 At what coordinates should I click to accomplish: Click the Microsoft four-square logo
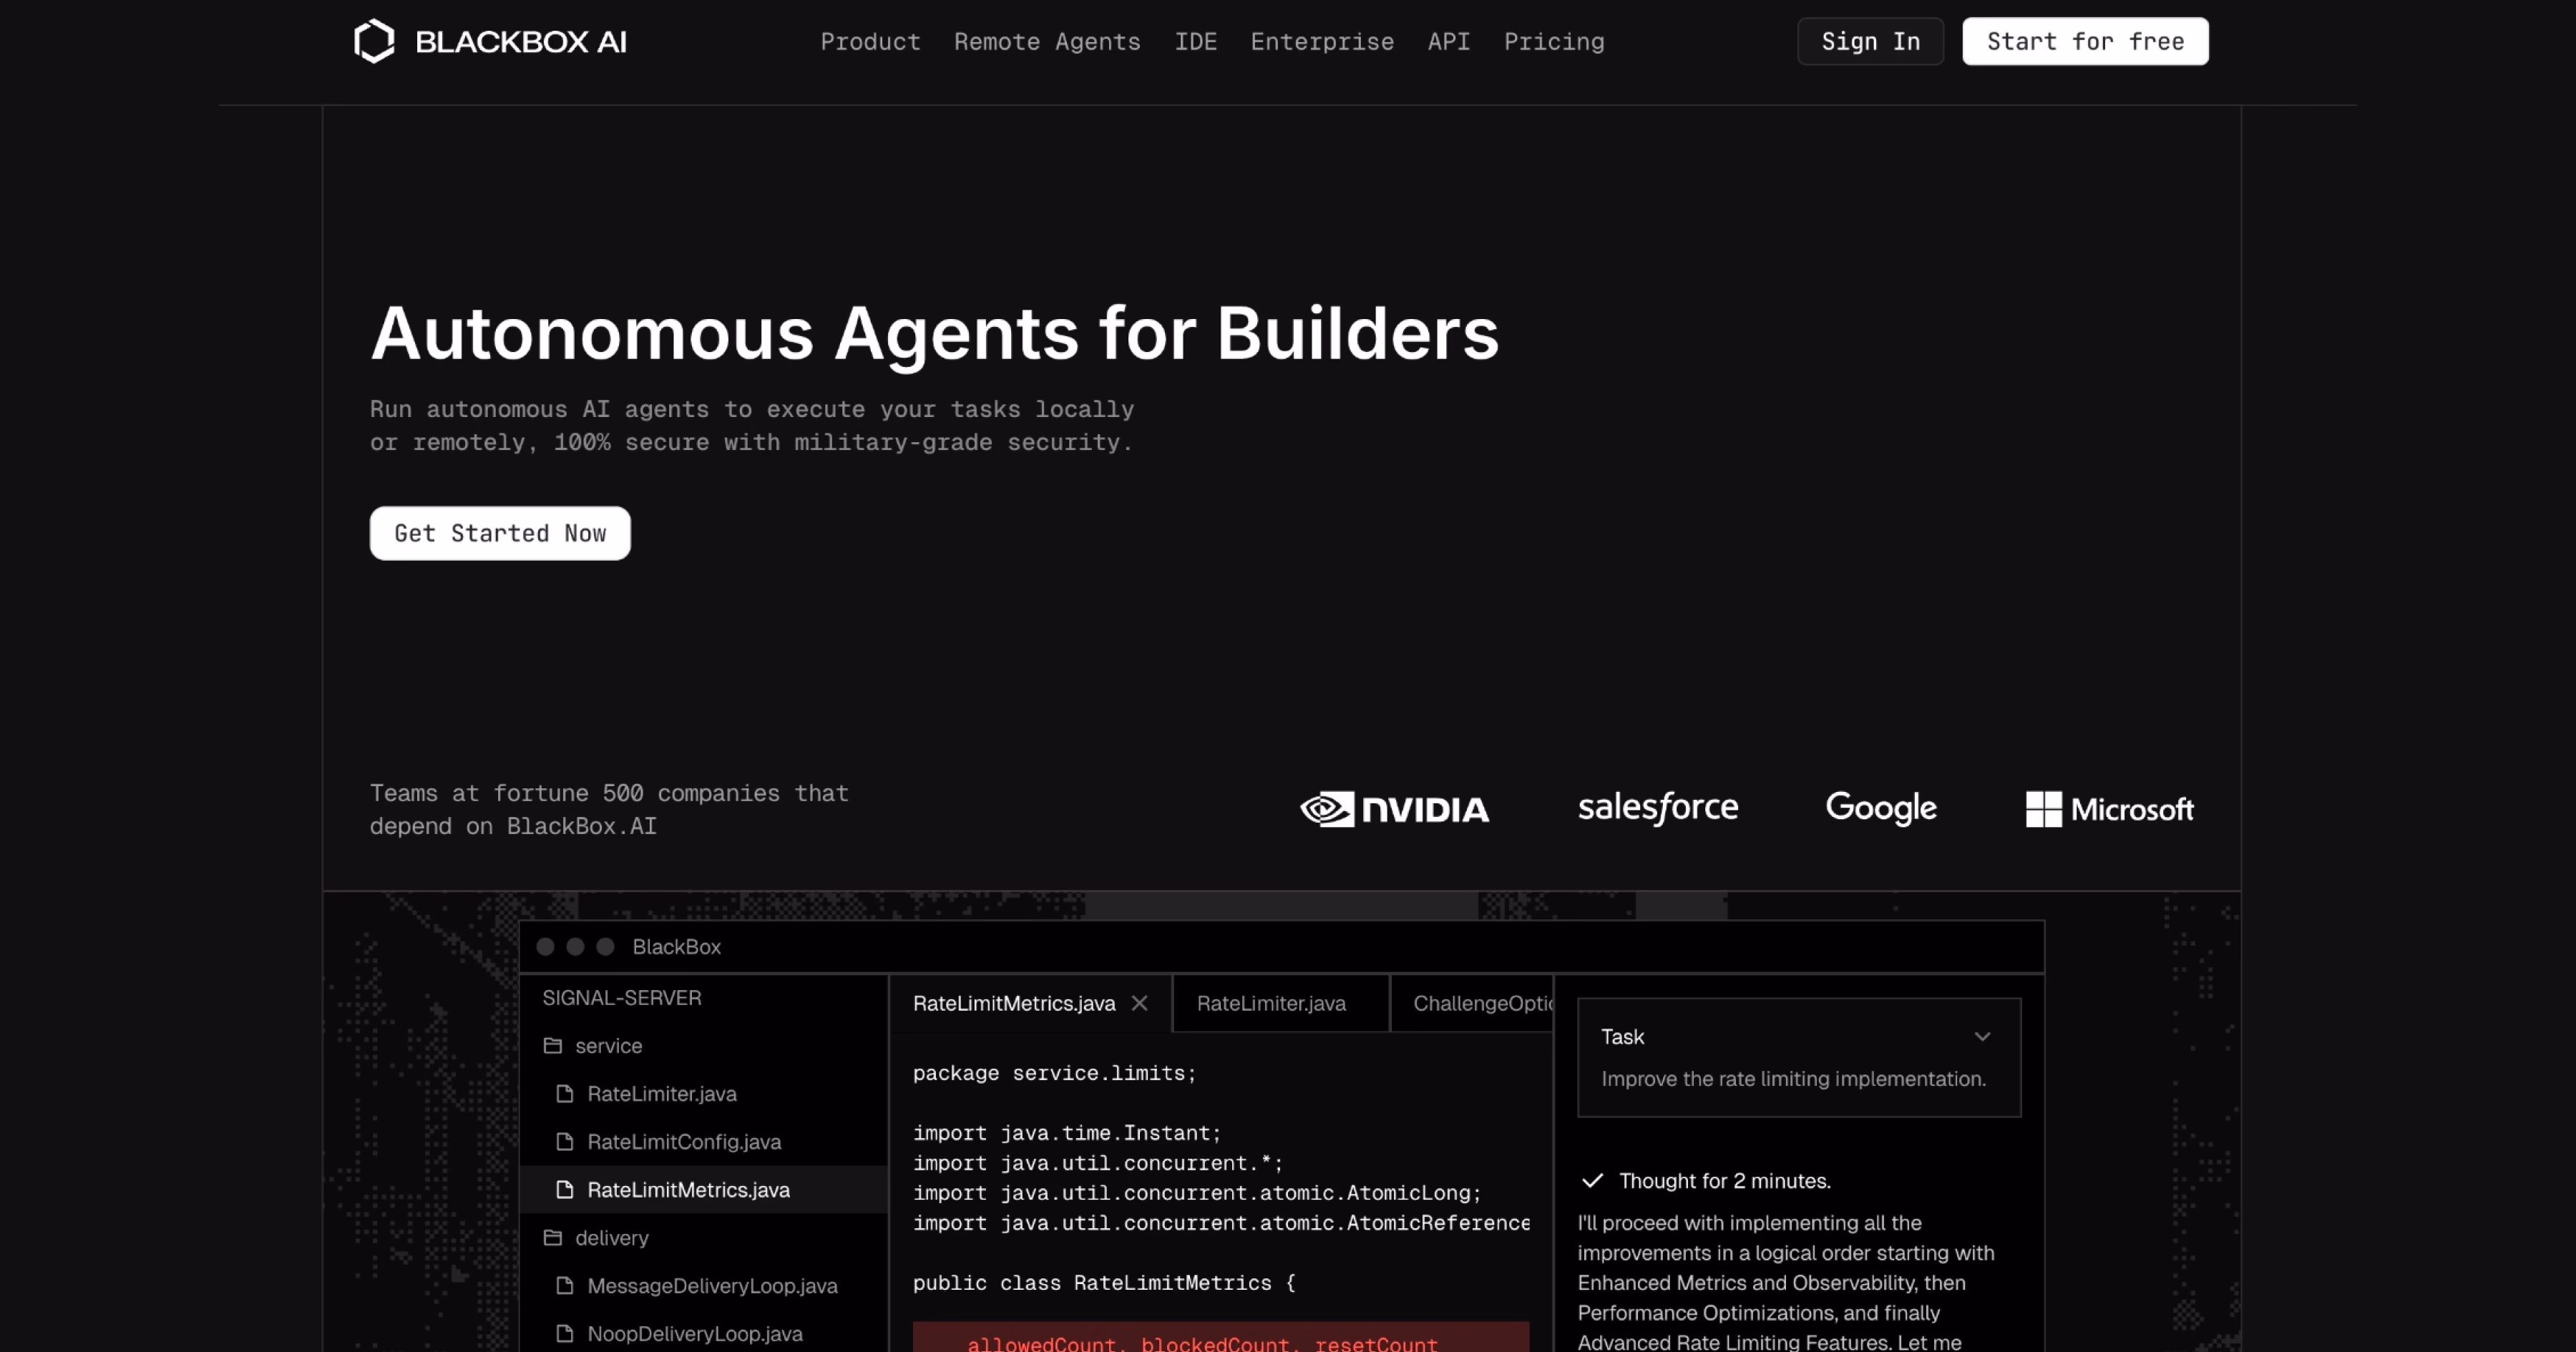2043,809
